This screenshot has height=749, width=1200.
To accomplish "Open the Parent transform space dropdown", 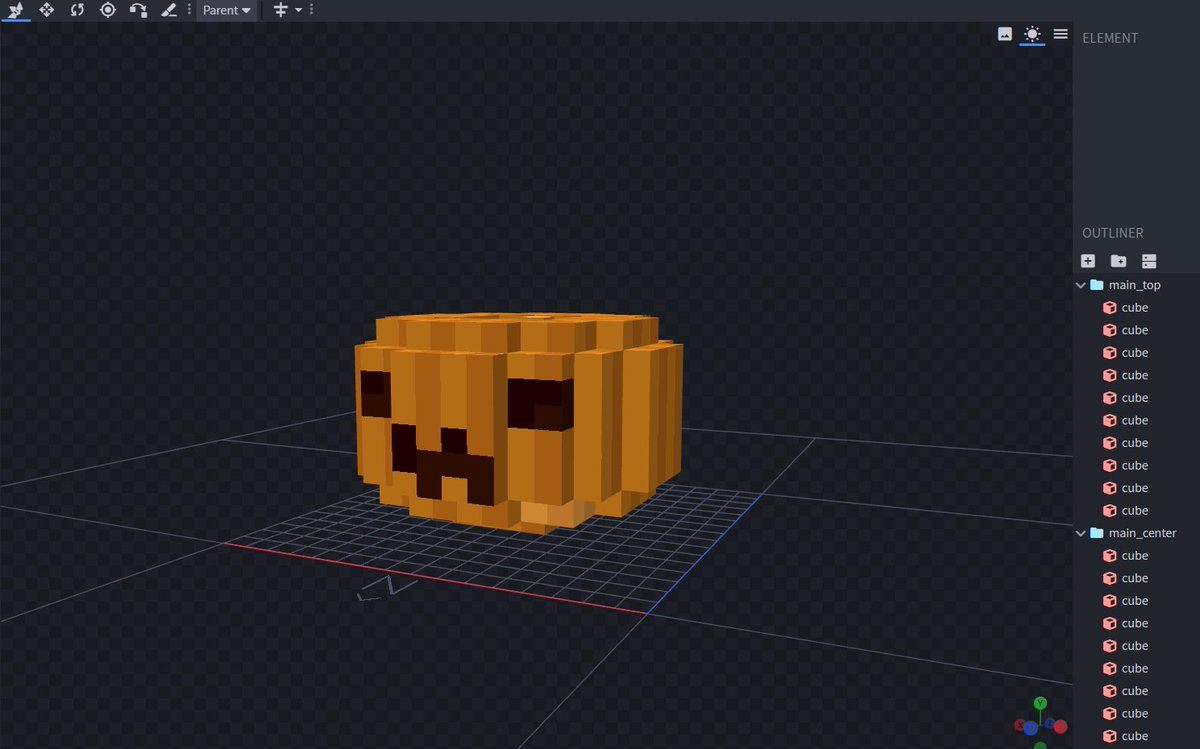I will pos(226,10).
